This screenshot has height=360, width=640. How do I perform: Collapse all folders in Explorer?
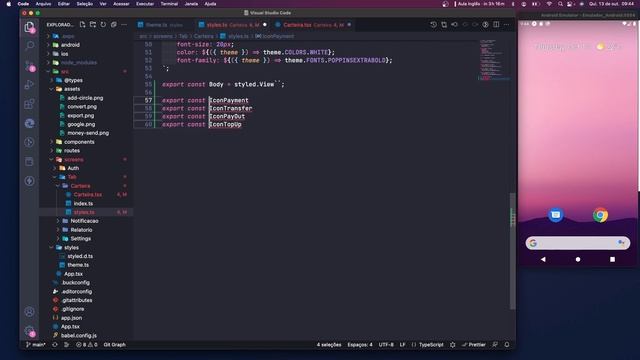(x=113, y=24)
